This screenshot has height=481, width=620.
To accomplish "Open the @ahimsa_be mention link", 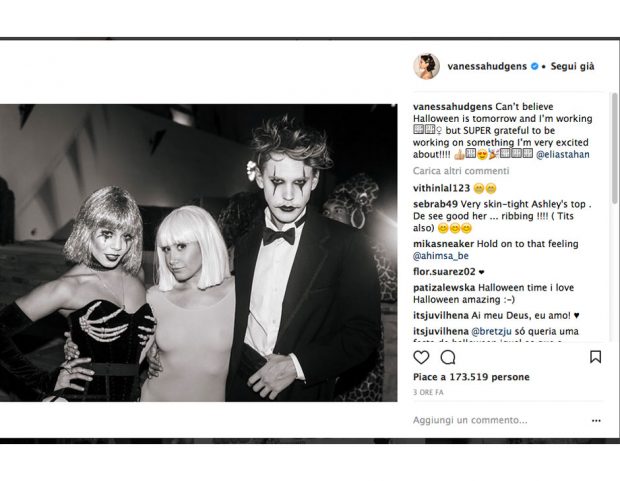I will (x=441, y=256).
